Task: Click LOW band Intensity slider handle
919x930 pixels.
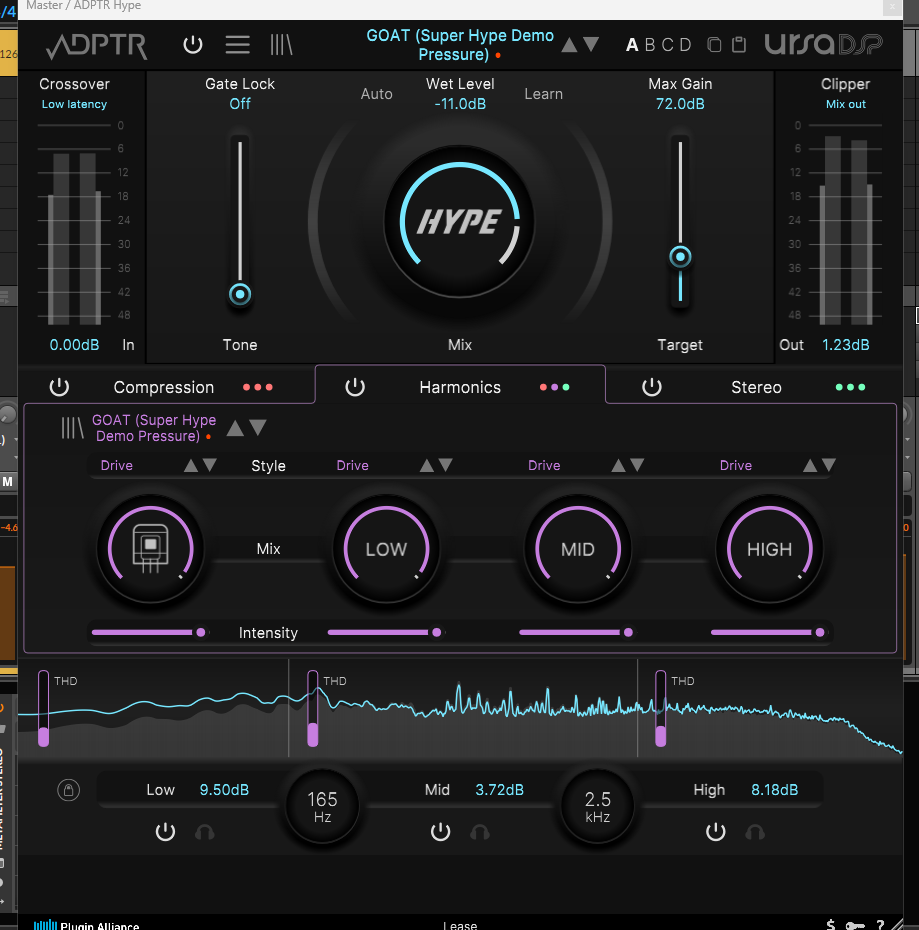Action: click(x=437, y=632)
